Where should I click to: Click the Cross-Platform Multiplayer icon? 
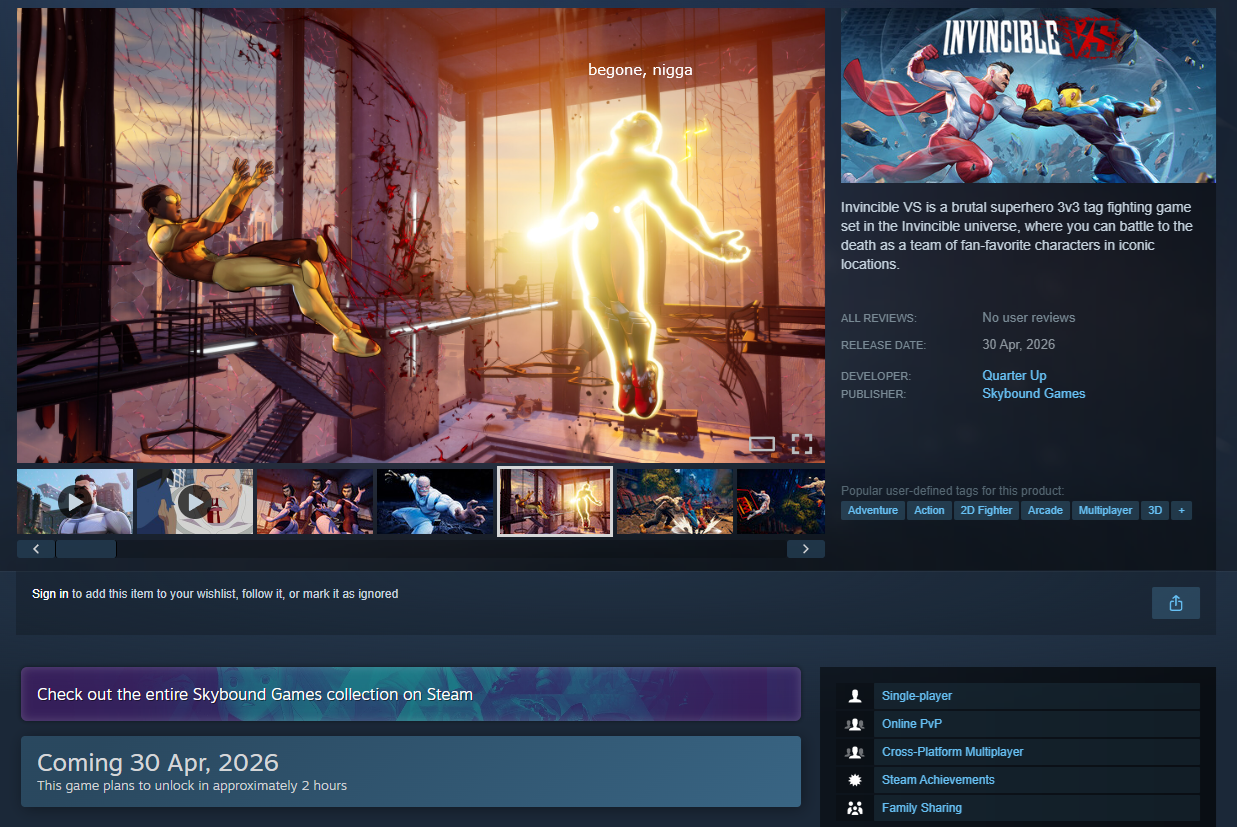855,752
